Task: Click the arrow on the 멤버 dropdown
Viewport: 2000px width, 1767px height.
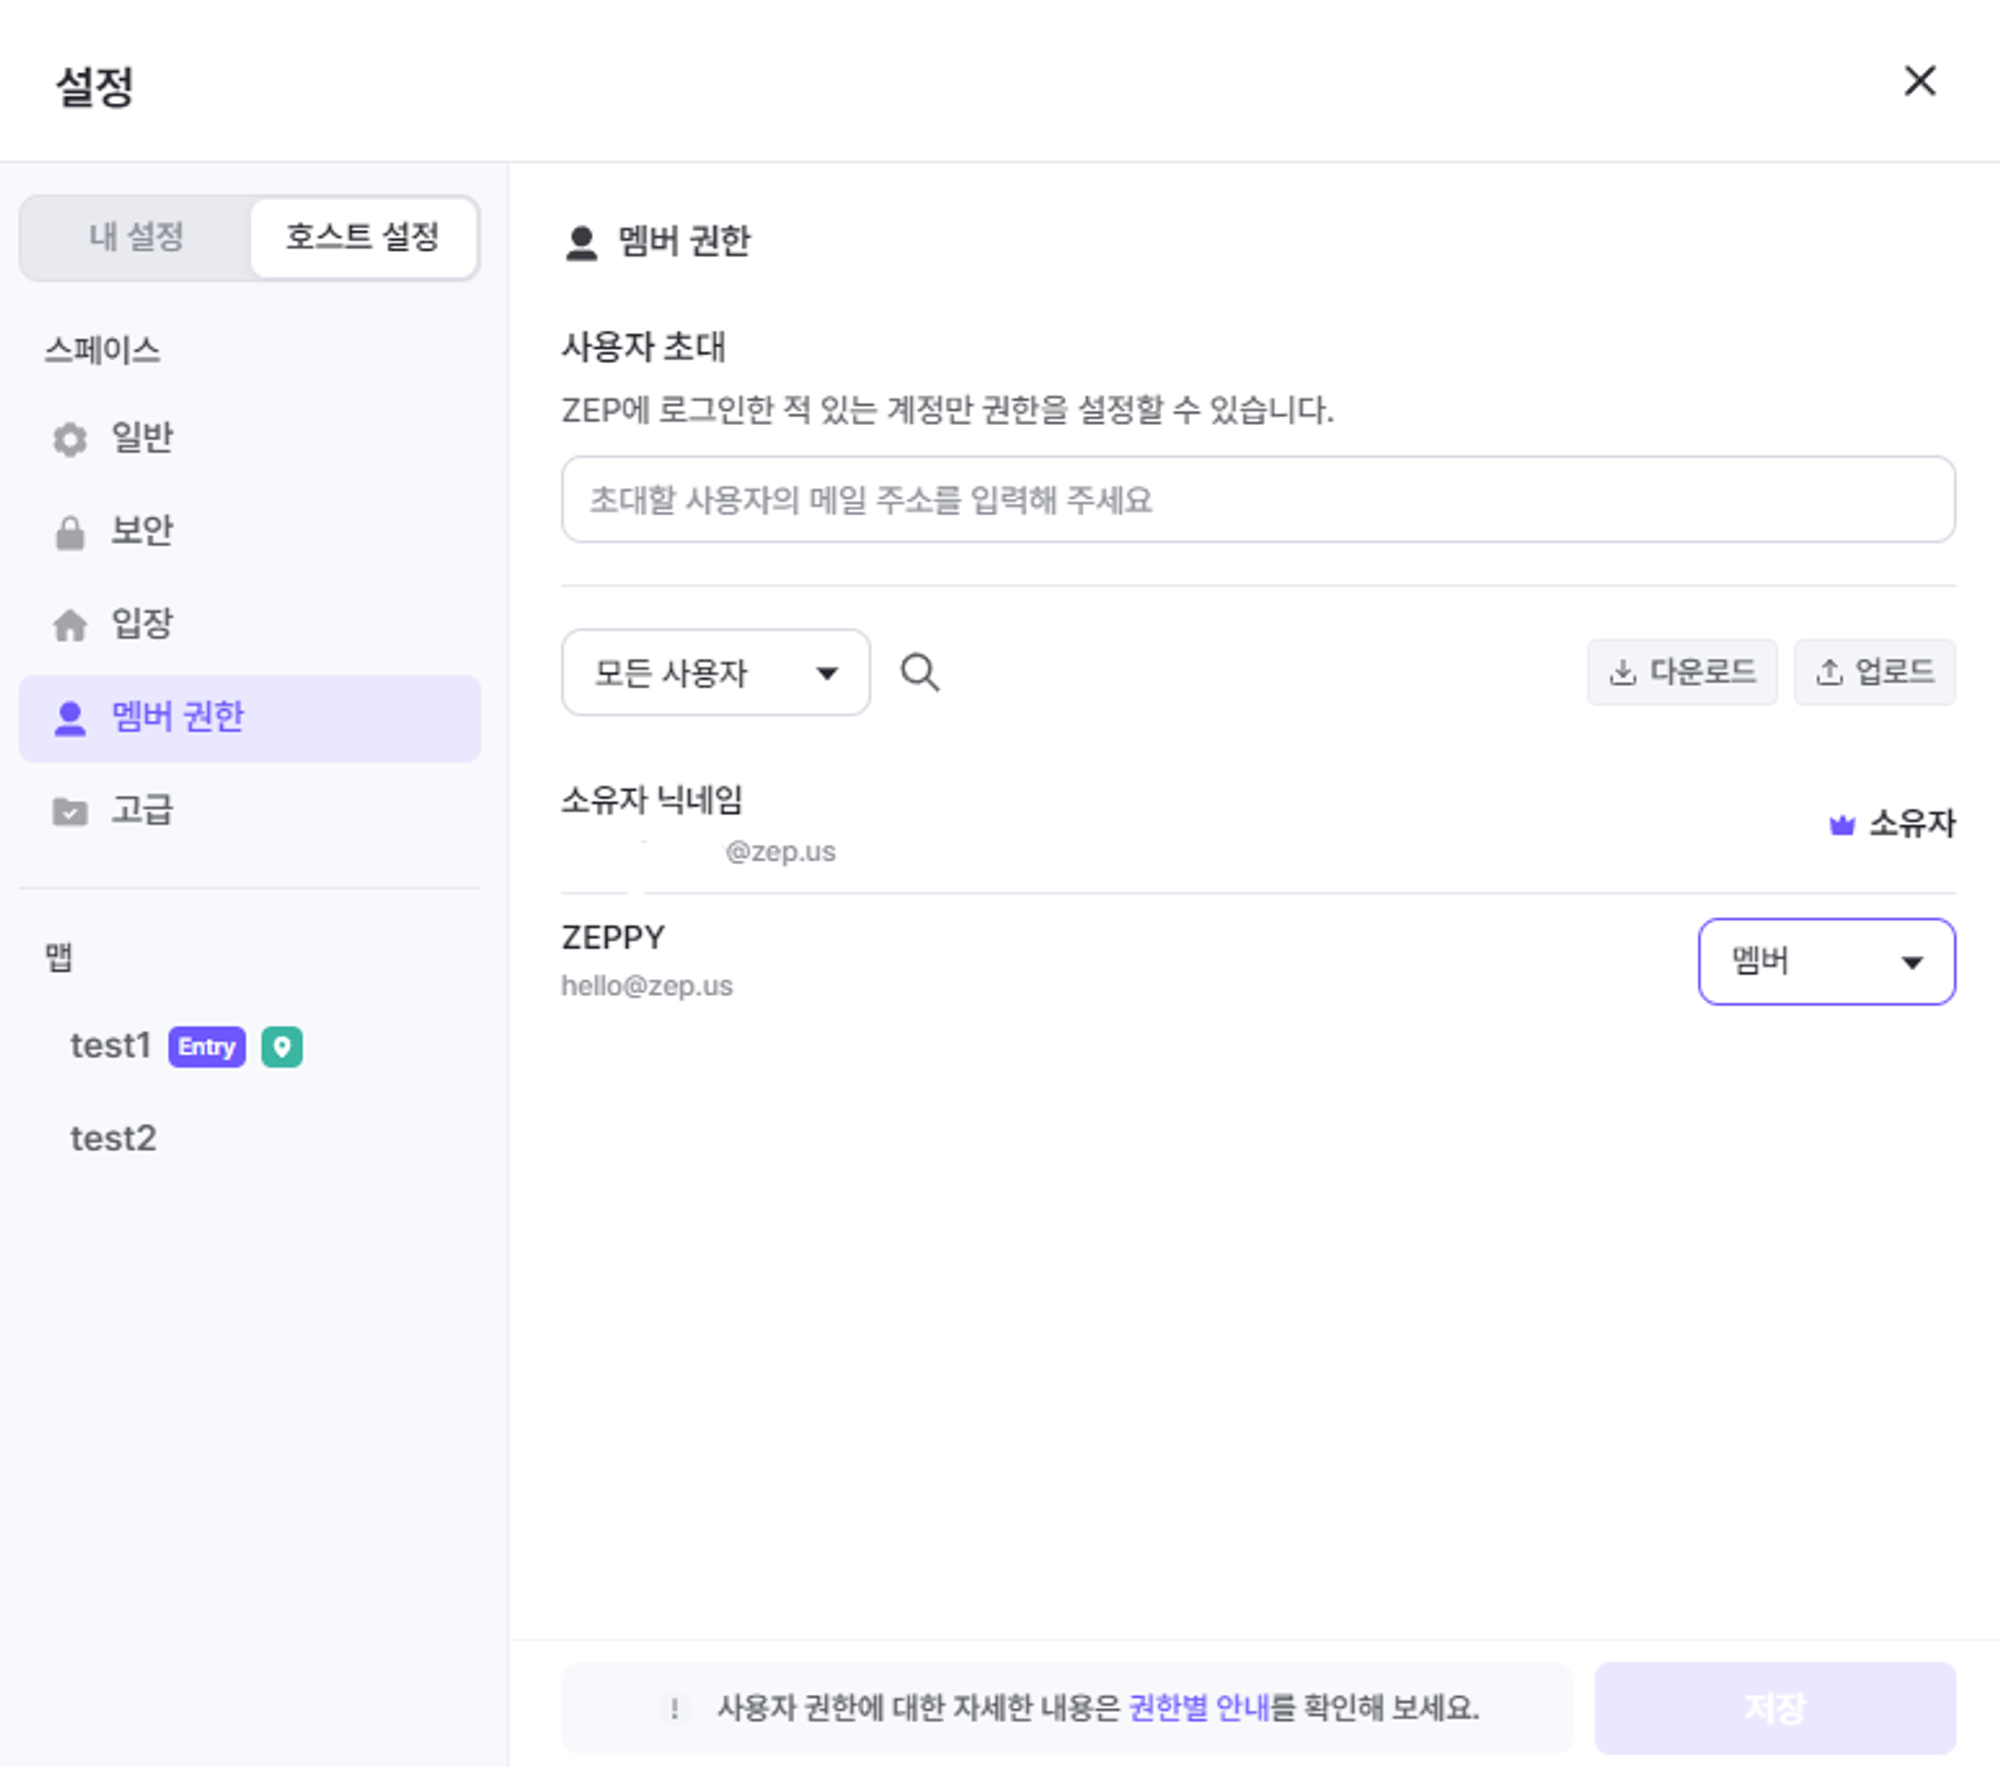Action: coord(1912,963)
